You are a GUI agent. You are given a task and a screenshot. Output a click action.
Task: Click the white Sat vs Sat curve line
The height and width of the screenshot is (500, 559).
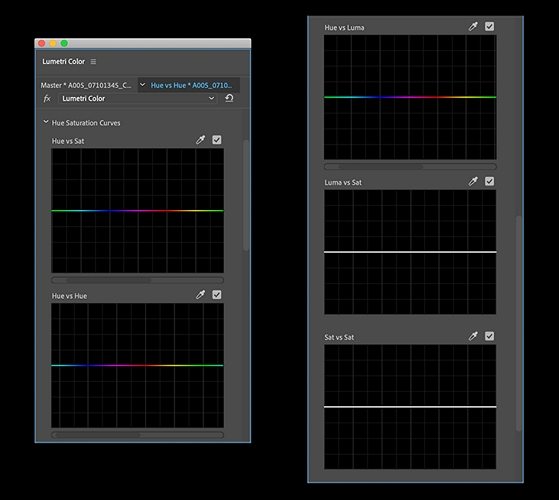(410, 407)
